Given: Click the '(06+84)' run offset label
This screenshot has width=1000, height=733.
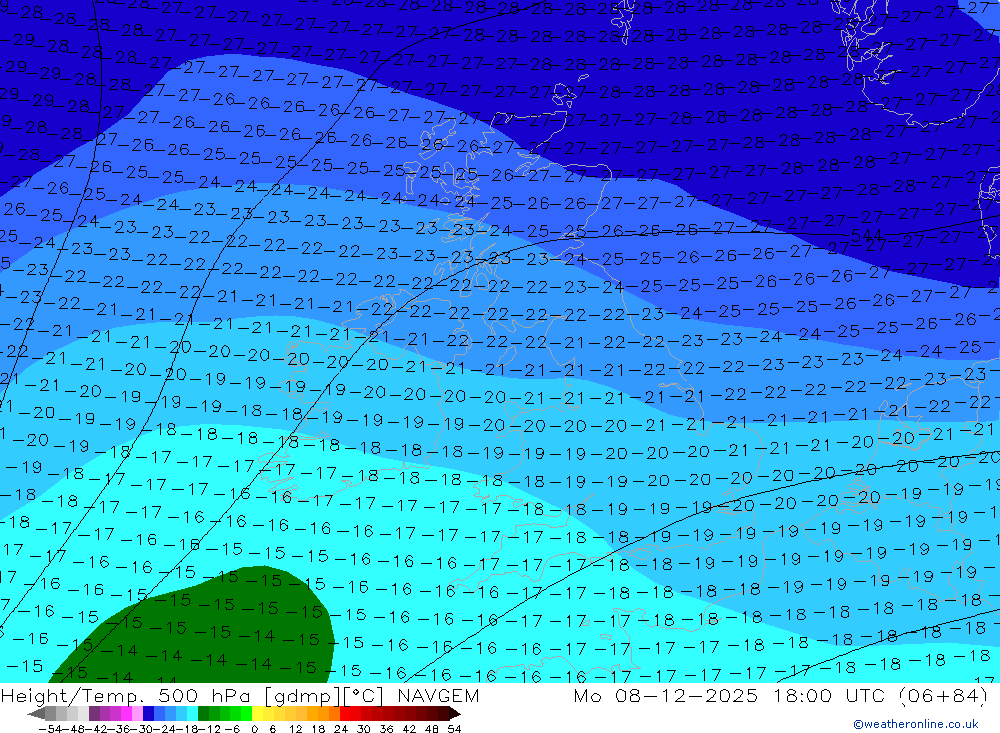Looking at the screenshot, I should (944, 696).
